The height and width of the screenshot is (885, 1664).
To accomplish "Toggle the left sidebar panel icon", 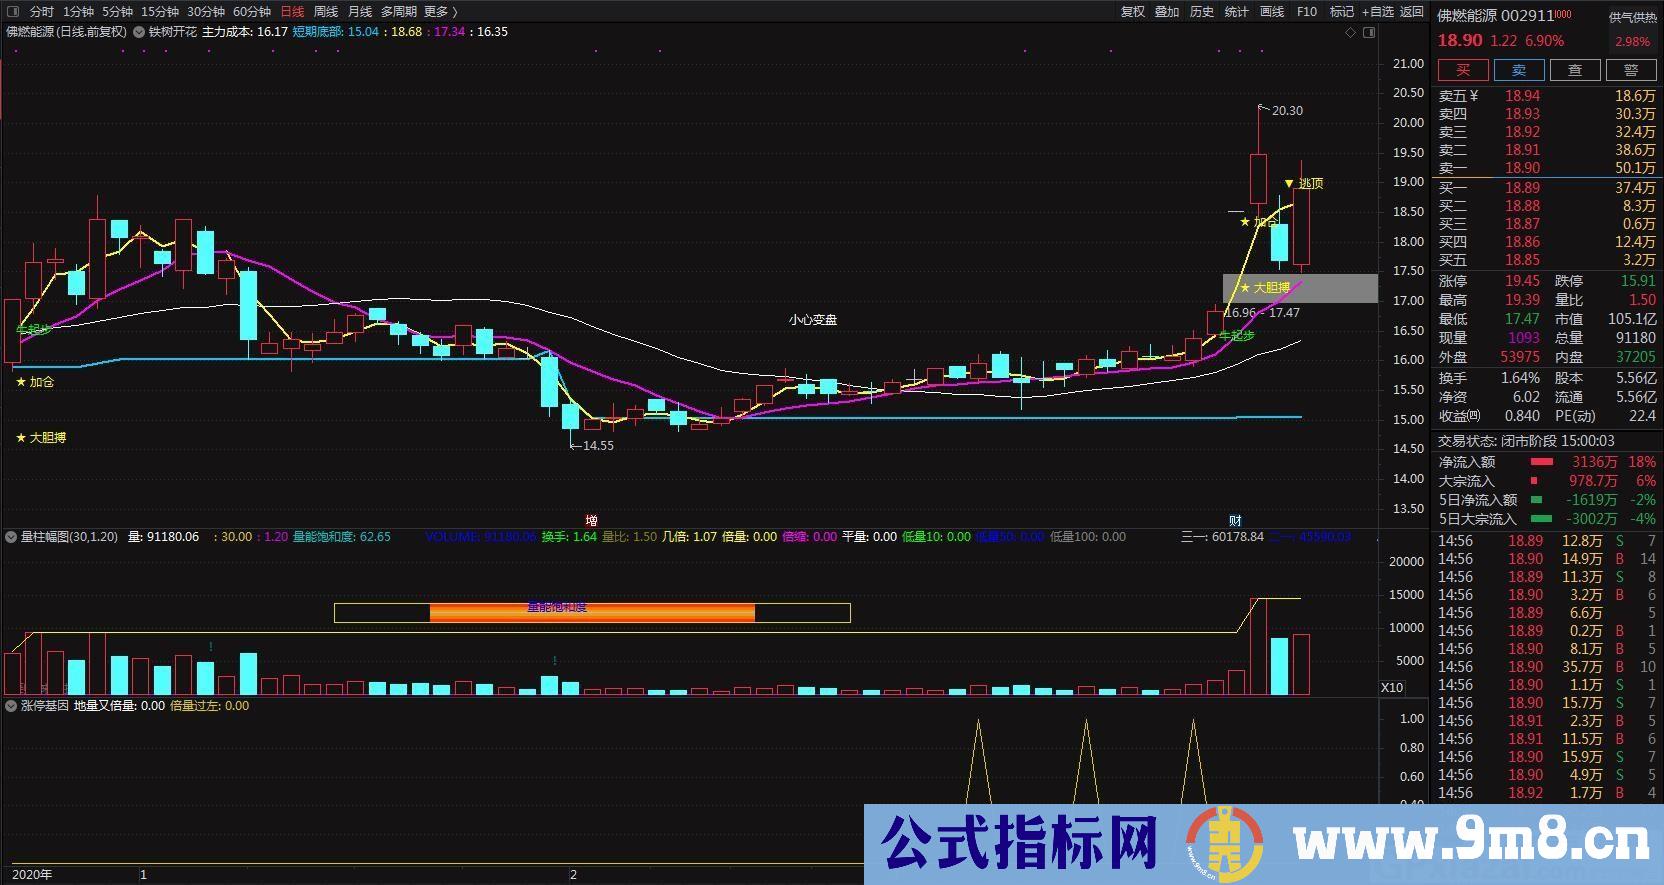I will [x=13, y=12].
